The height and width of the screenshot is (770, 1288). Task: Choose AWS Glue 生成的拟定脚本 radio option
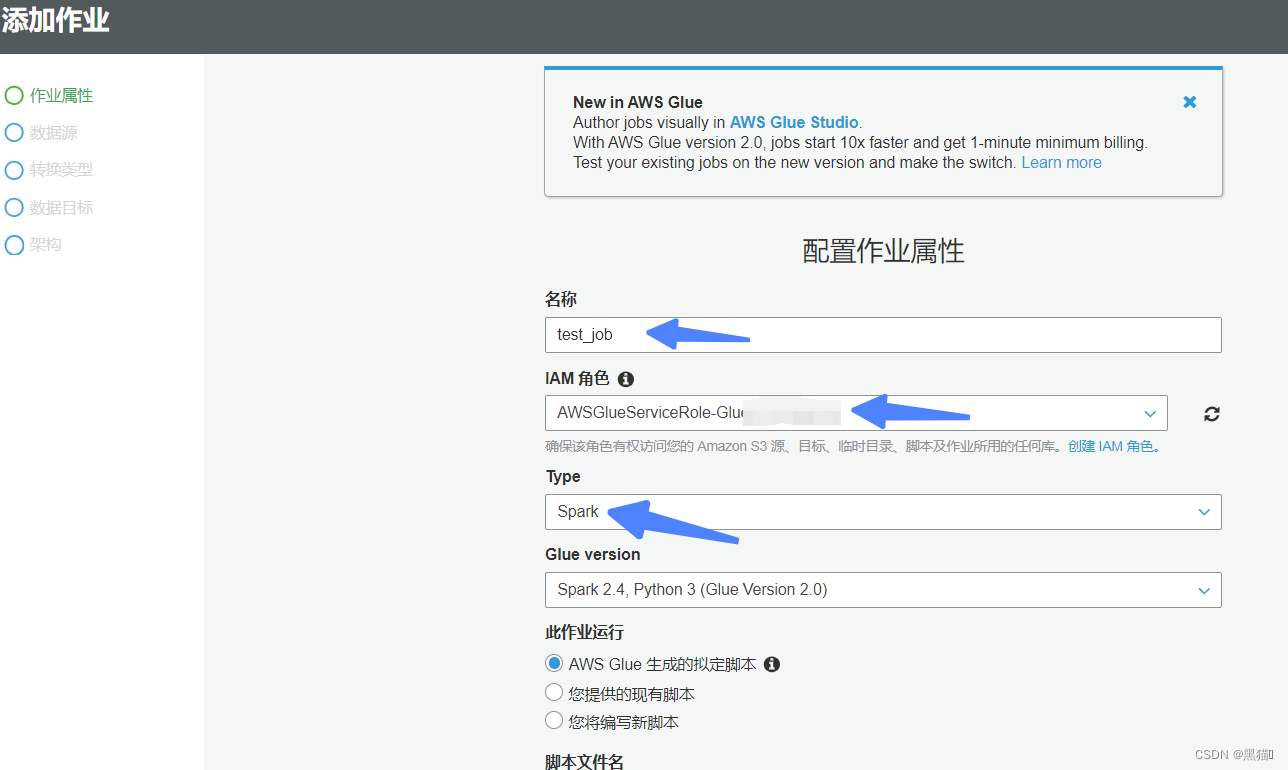(x=554, y=663)
